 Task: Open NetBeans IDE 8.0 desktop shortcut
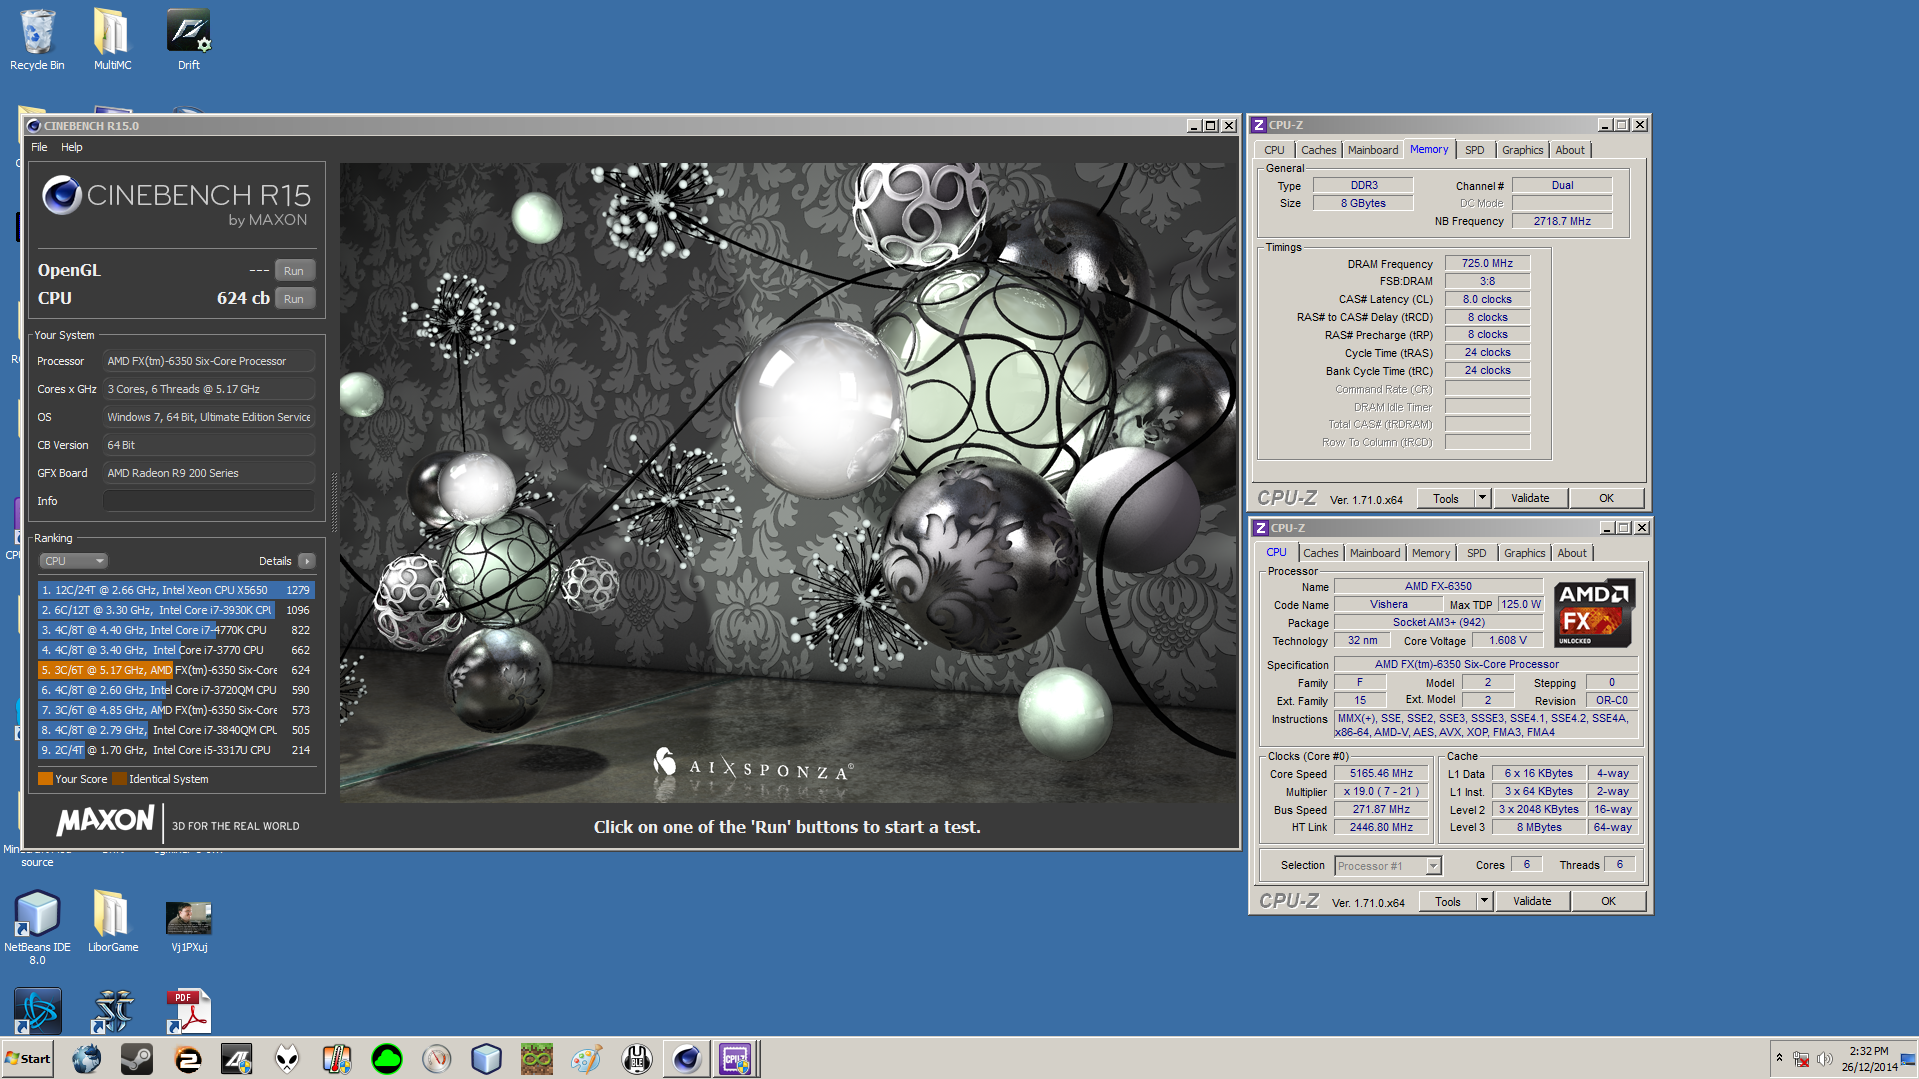37,926
